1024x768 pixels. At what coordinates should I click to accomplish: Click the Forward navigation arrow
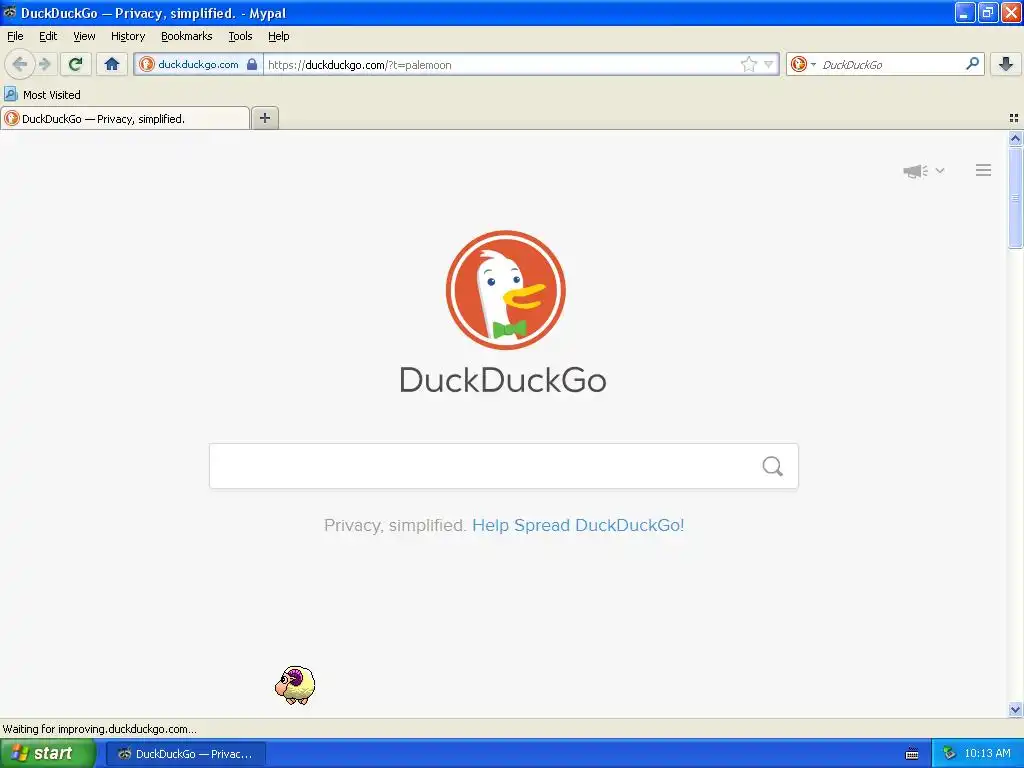click(45, 64)
